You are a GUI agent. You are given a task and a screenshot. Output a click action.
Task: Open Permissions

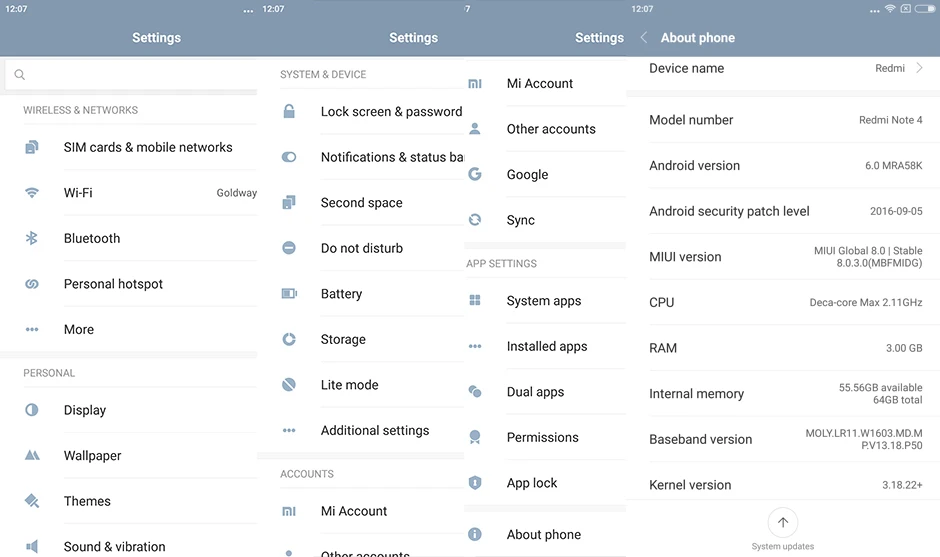click(x=546, y=437)
